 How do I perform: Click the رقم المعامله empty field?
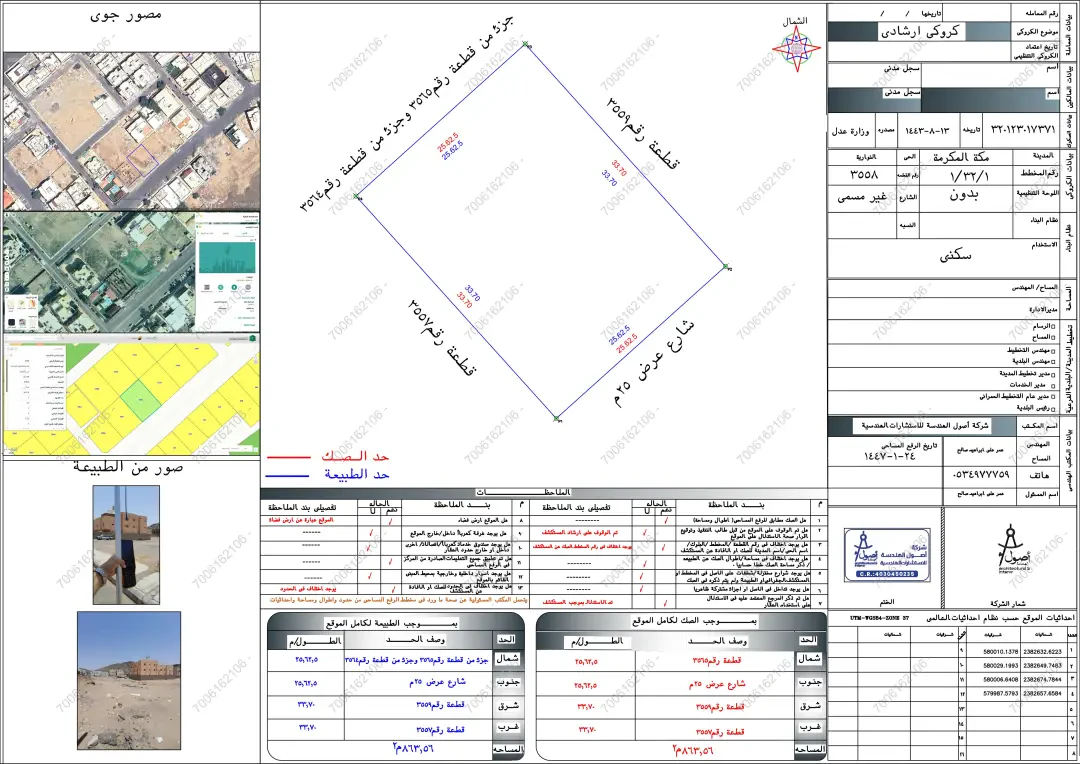976,13
